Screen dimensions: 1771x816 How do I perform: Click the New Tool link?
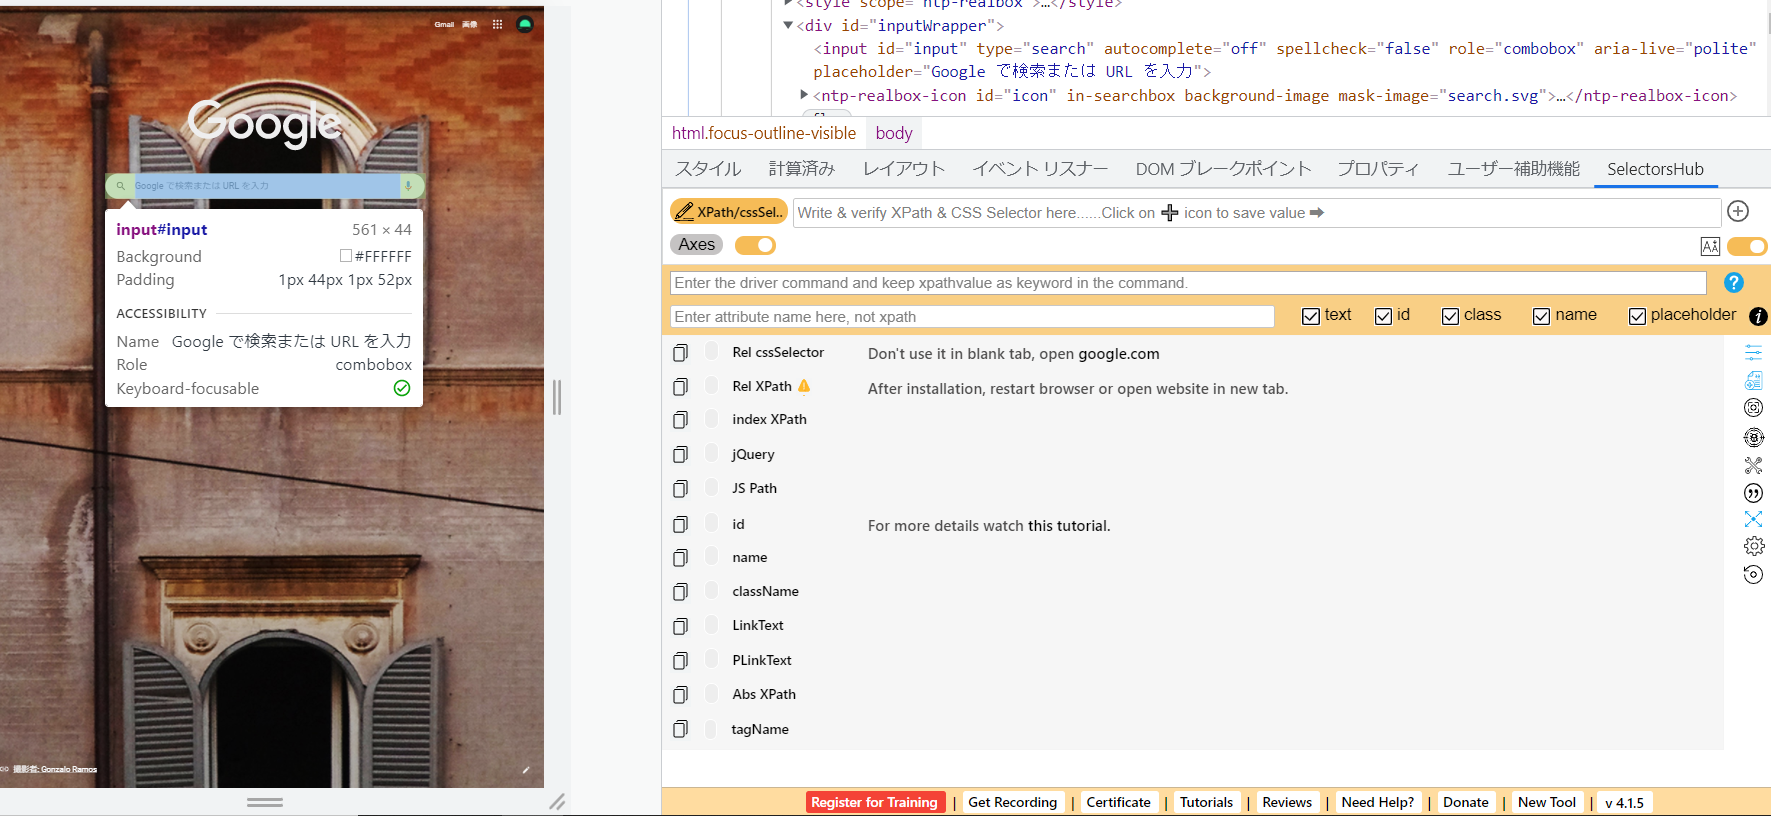click(x=1547, y=802)
